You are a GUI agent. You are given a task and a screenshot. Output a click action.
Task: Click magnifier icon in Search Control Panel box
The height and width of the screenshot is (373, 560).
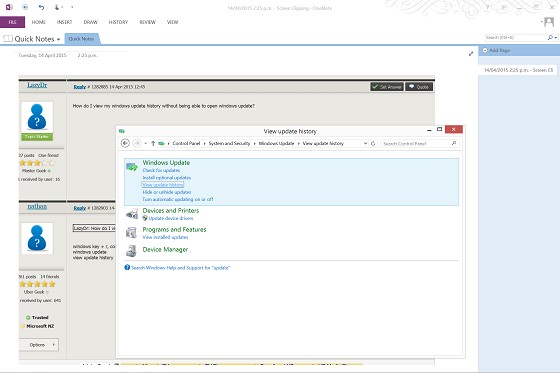click(454, 143)
